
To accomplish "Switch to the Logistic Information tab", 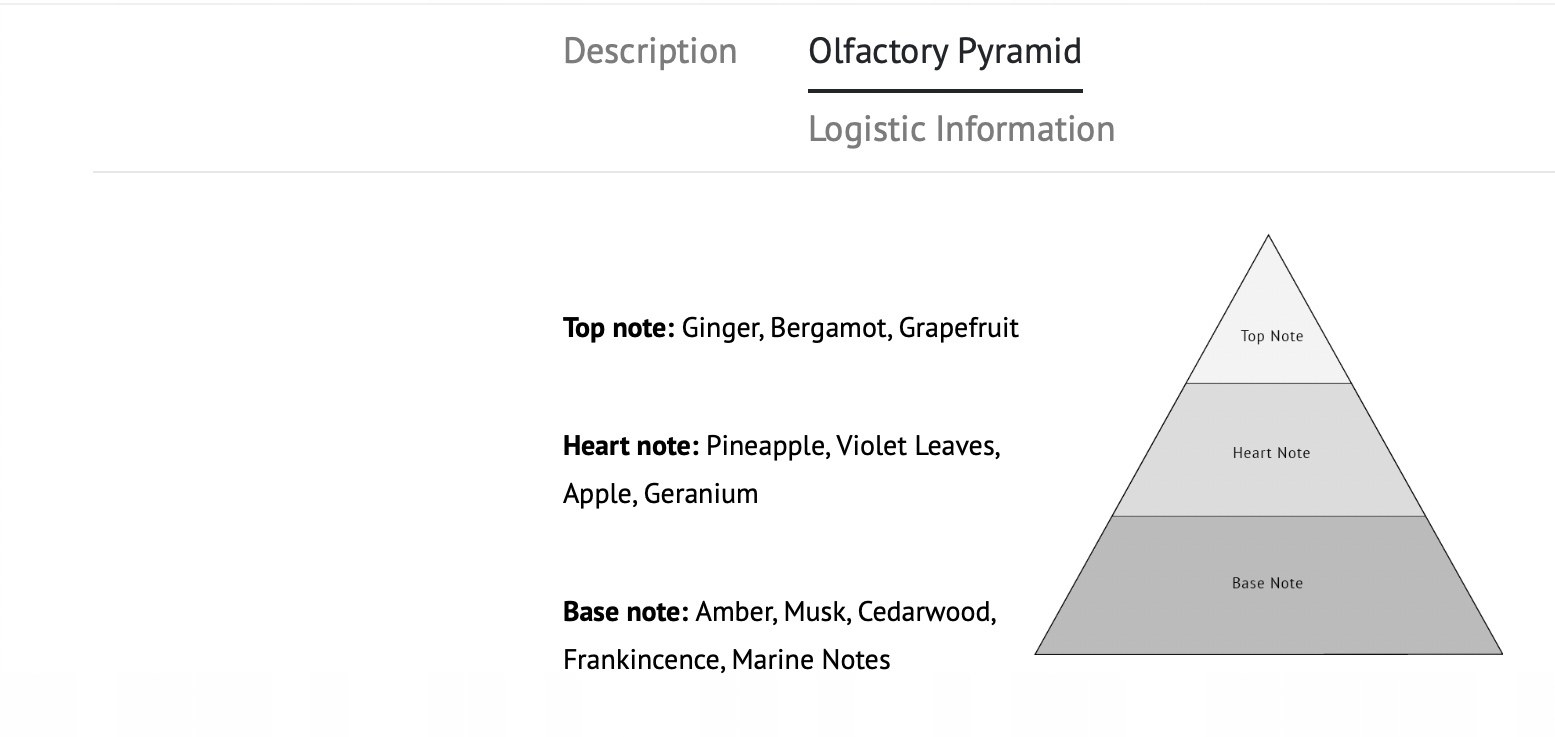I will (x=960, y=129).
